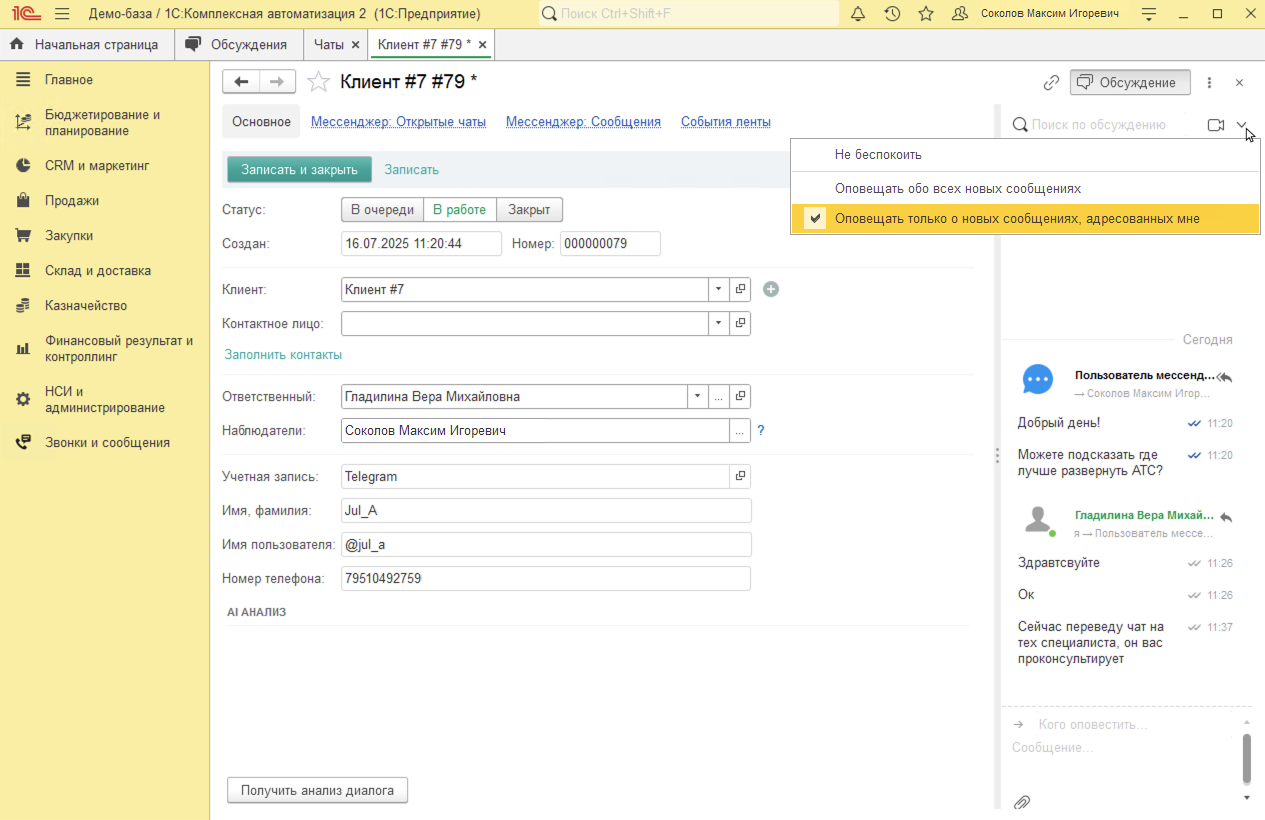Switch to Обсуждения tab

click(x=238, y=45)
